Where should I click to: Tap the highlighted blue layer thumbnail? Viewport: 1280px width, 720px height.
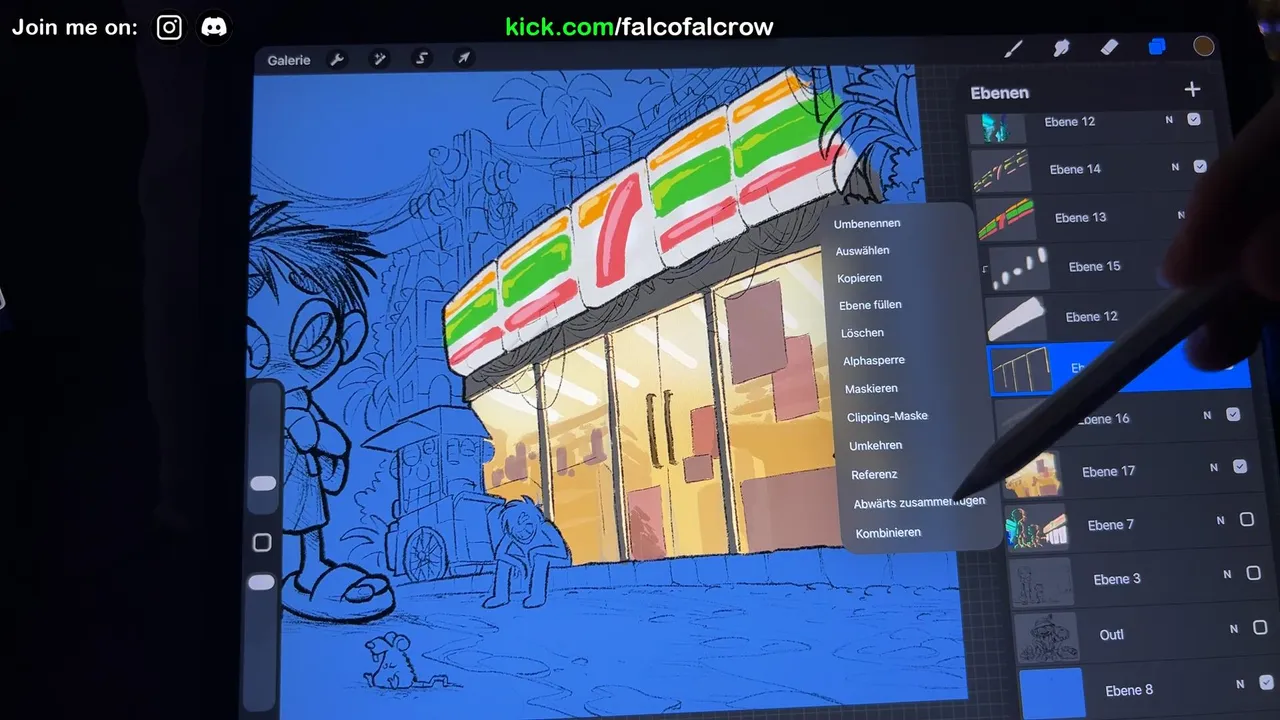click(1021, 369)
